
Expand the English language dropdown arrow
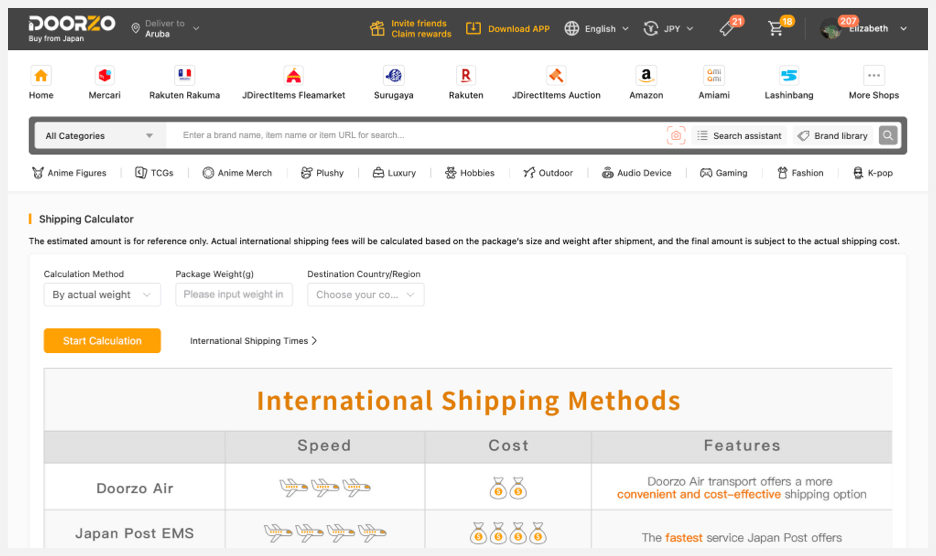coord(625,29)
